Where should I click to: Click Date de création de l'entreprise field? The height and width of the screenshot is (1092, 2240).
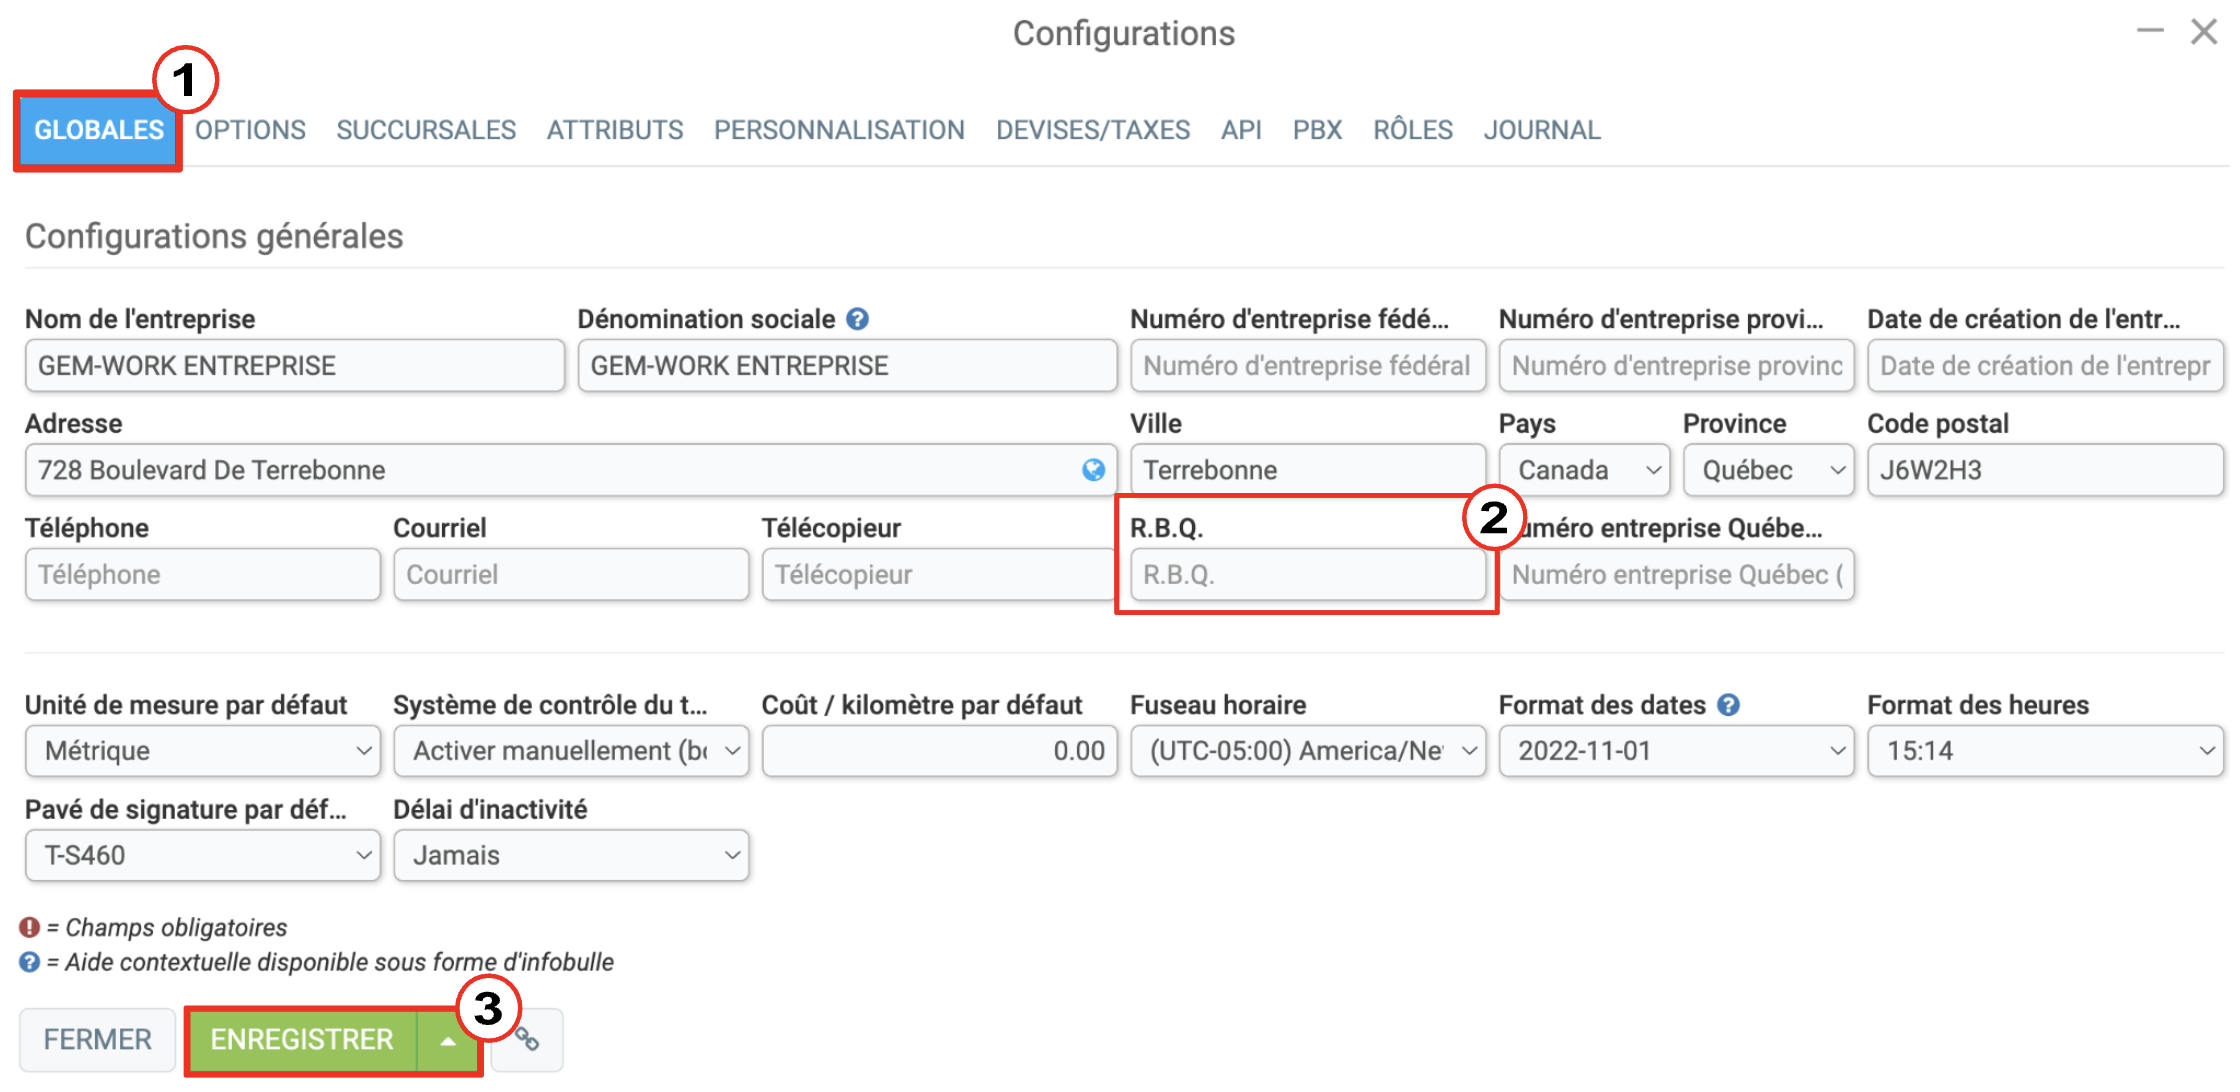(2045, 366)
